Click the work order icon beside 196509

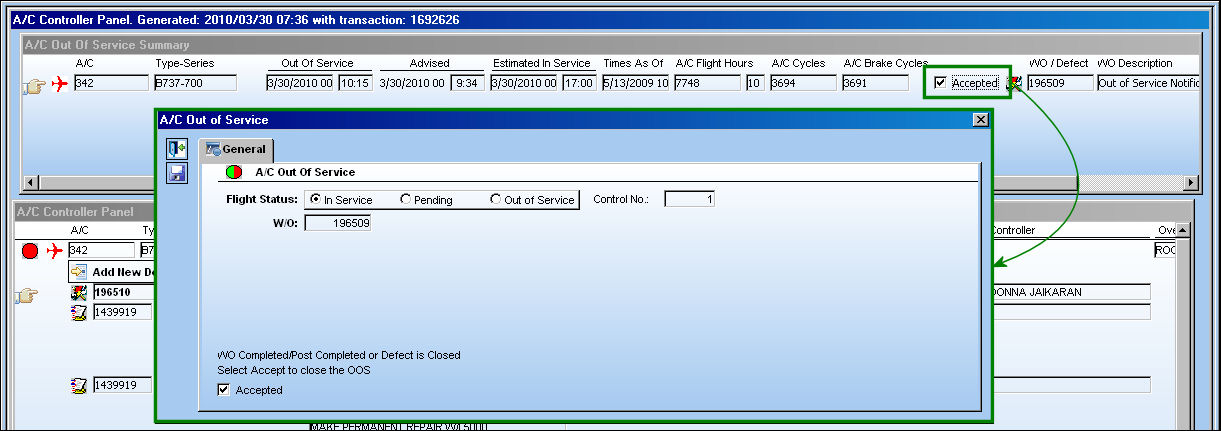(x=1014, y=83)
